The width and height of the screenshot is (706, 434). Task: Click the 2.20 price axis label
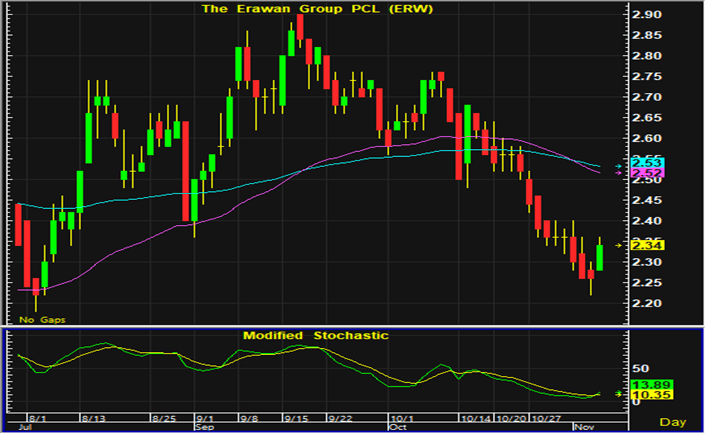pyautogui.click(x=645, y=304)
